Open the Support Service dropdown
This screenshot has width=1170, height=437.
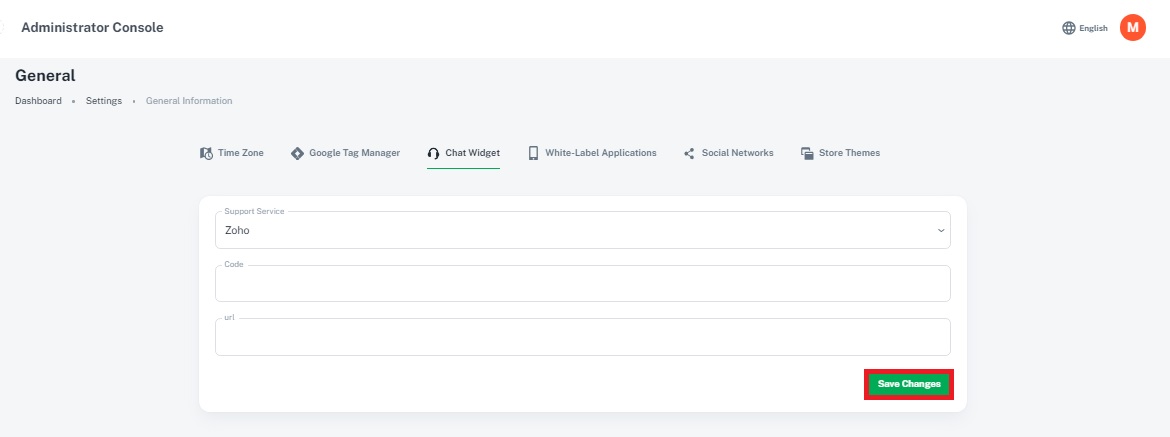582,230
